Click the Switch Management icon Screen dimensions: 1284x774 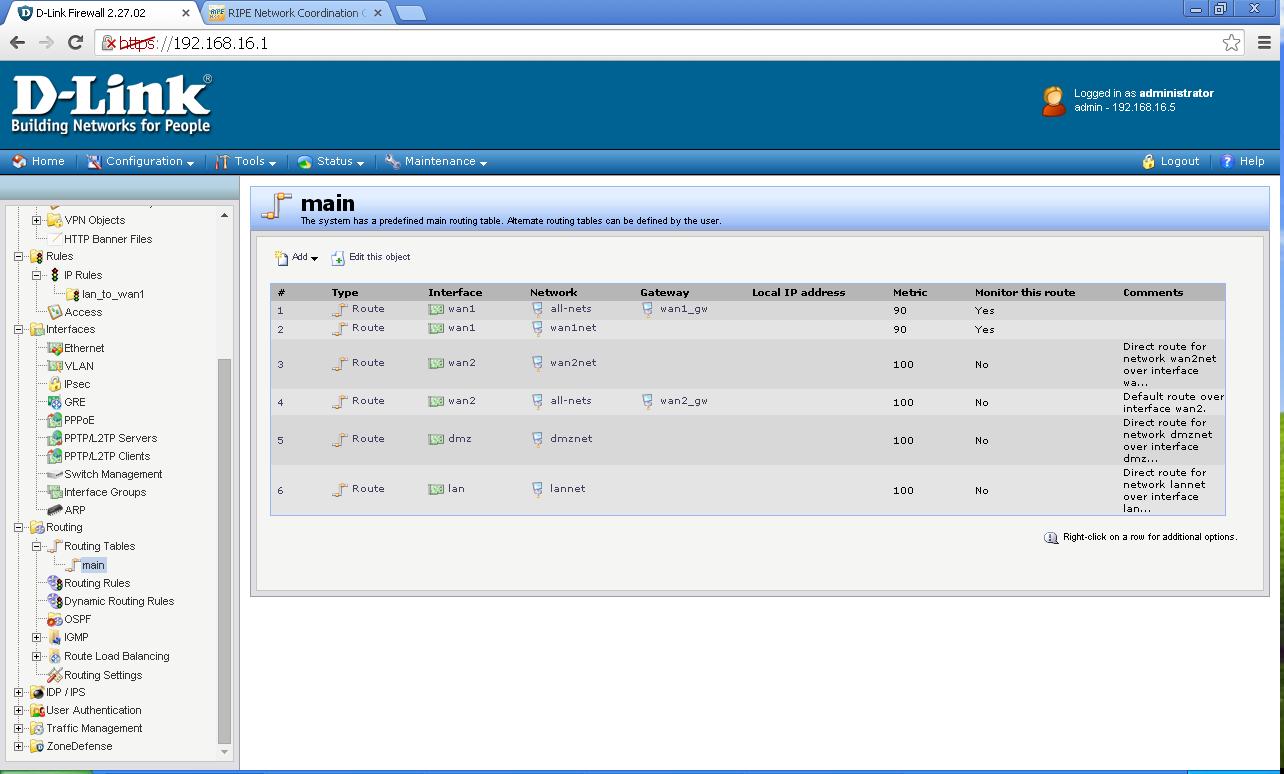[x=55, y=474]
